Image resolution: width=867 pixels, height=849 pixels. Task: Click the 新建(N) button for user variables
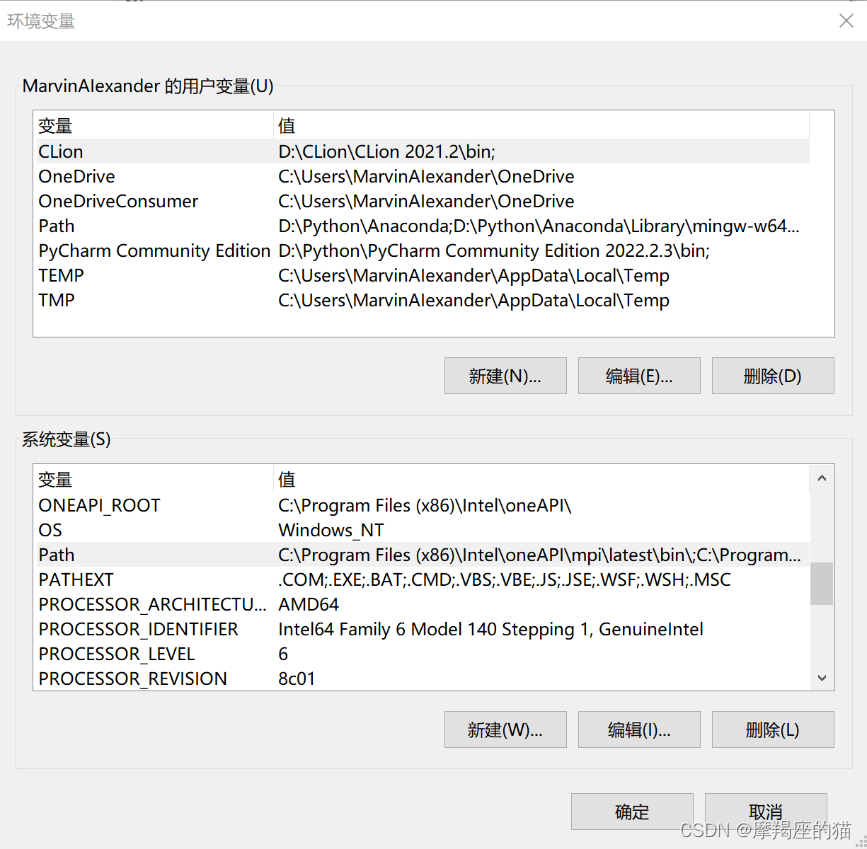(505, 375)
